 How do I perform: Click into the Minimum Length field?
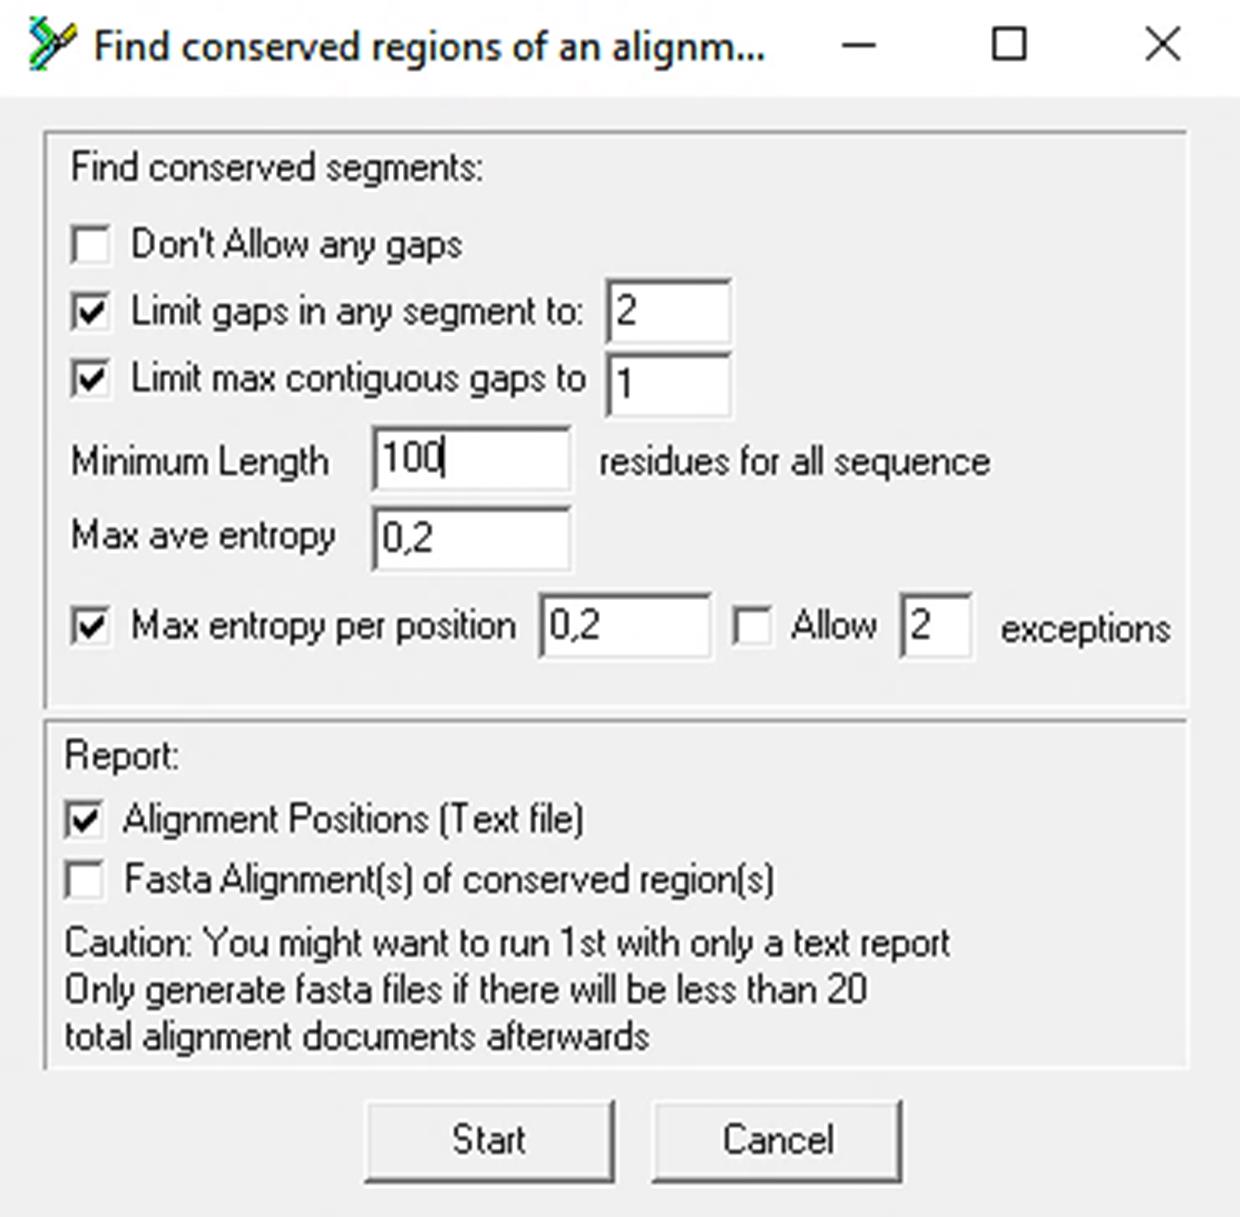[472, 458]
